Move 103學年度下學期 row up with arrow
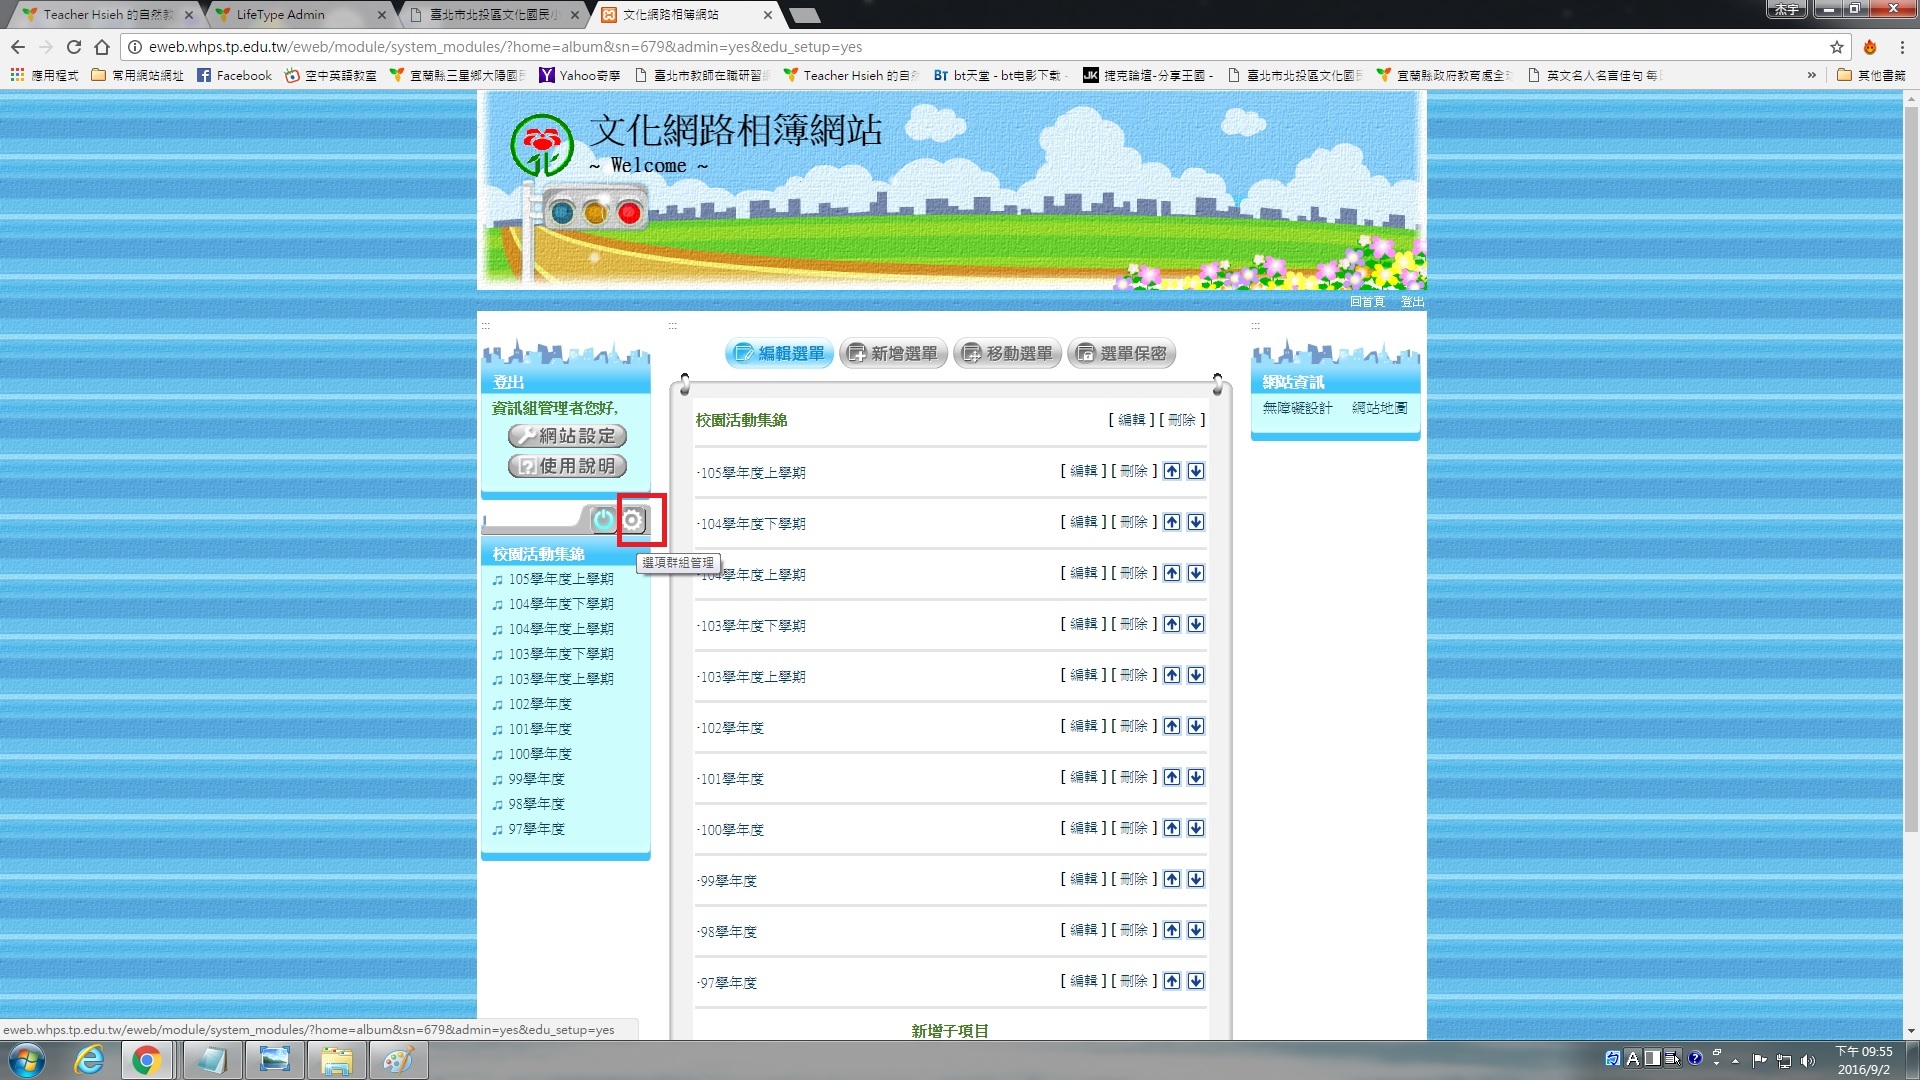Viewport: 1920px width, 1080px height. coord(1172,624)
